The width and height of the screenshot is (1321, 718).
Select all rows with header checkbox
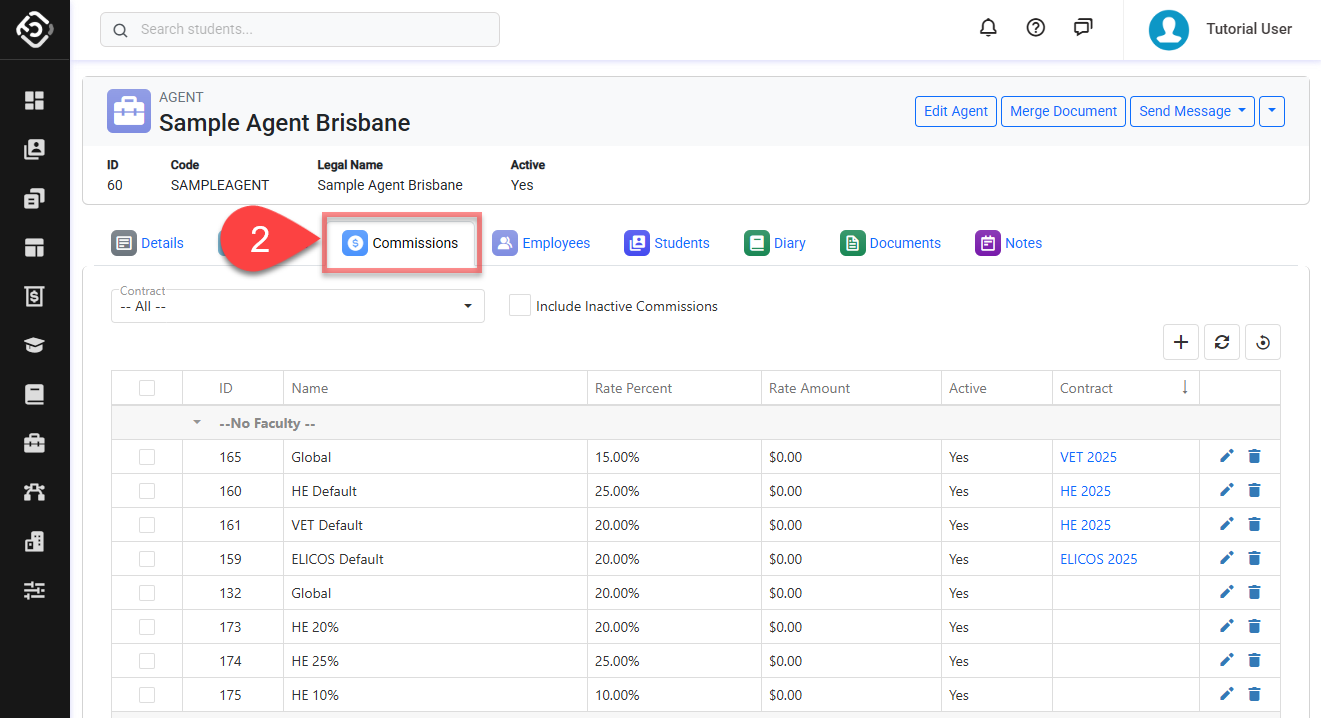point(147,388)
